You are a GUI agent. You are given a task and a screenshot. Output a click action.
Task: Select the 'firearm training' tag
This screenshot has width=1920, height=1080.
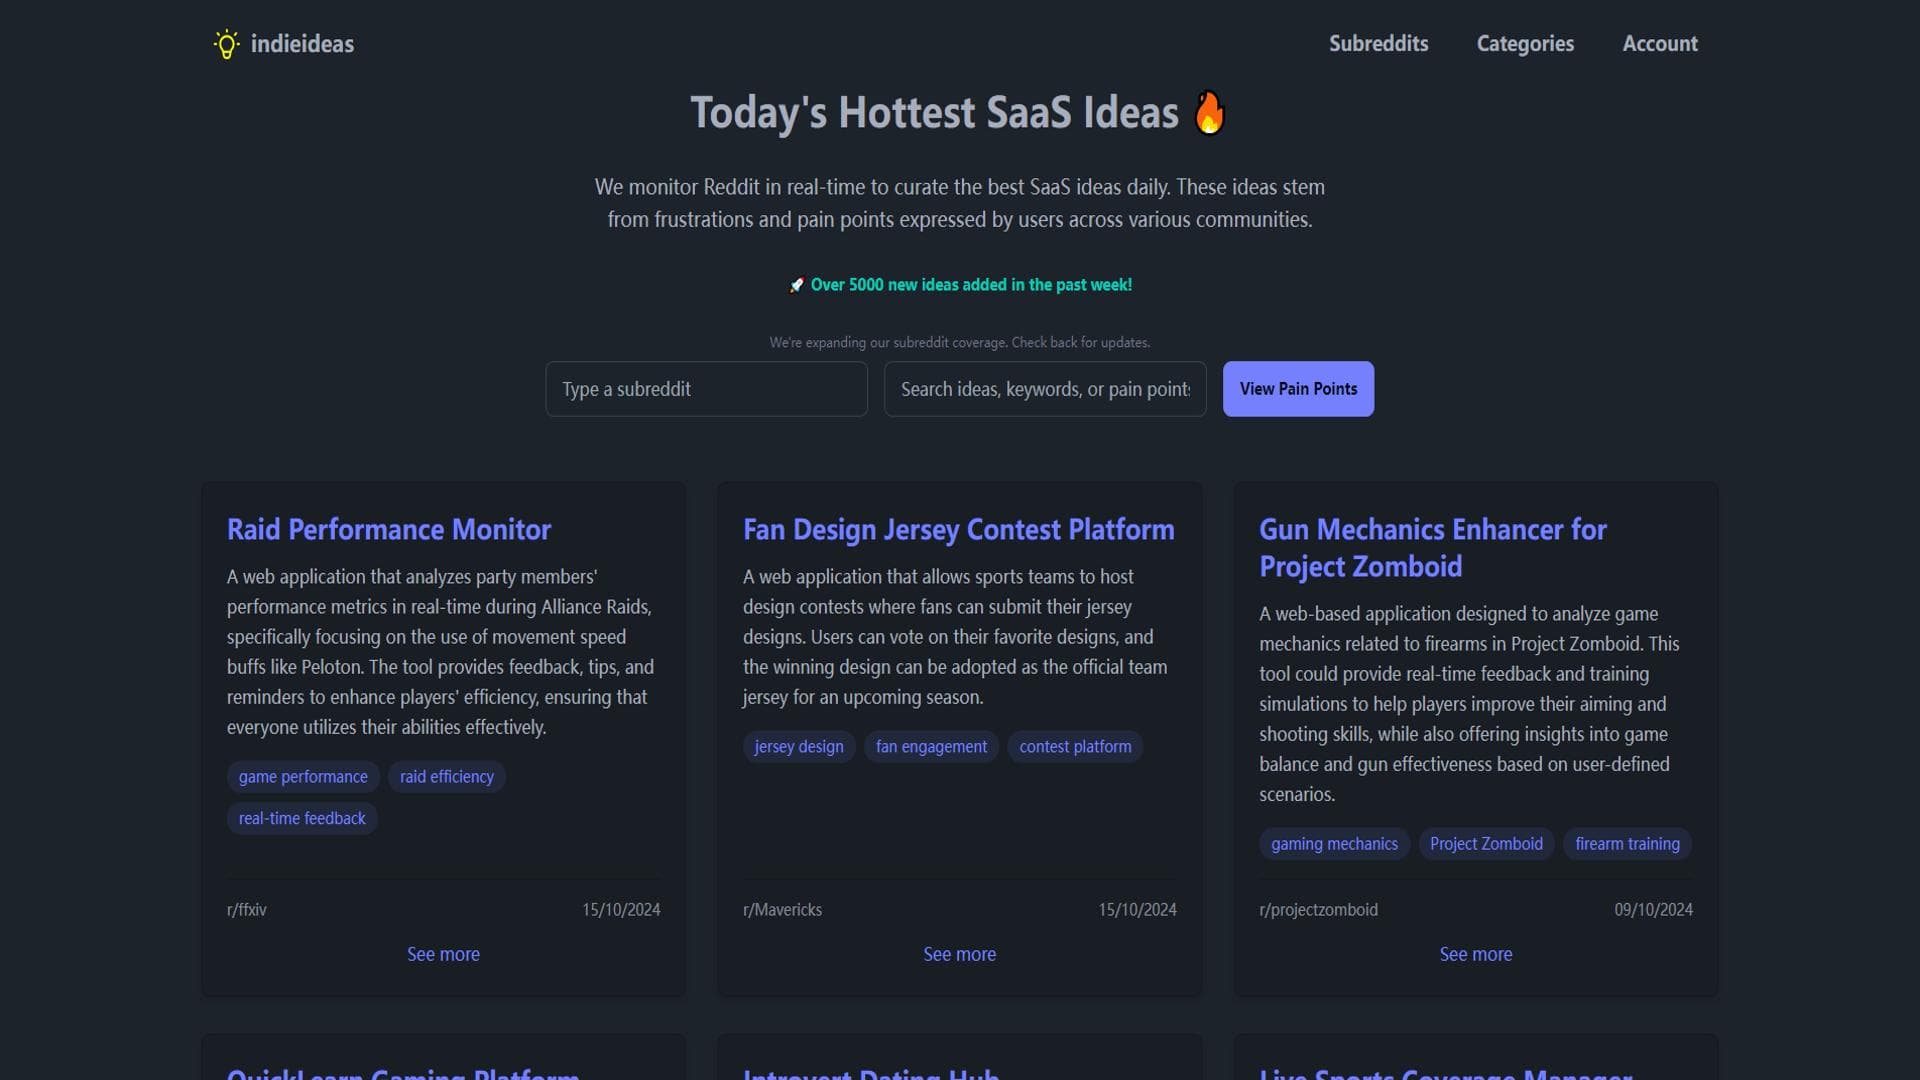1626,844
